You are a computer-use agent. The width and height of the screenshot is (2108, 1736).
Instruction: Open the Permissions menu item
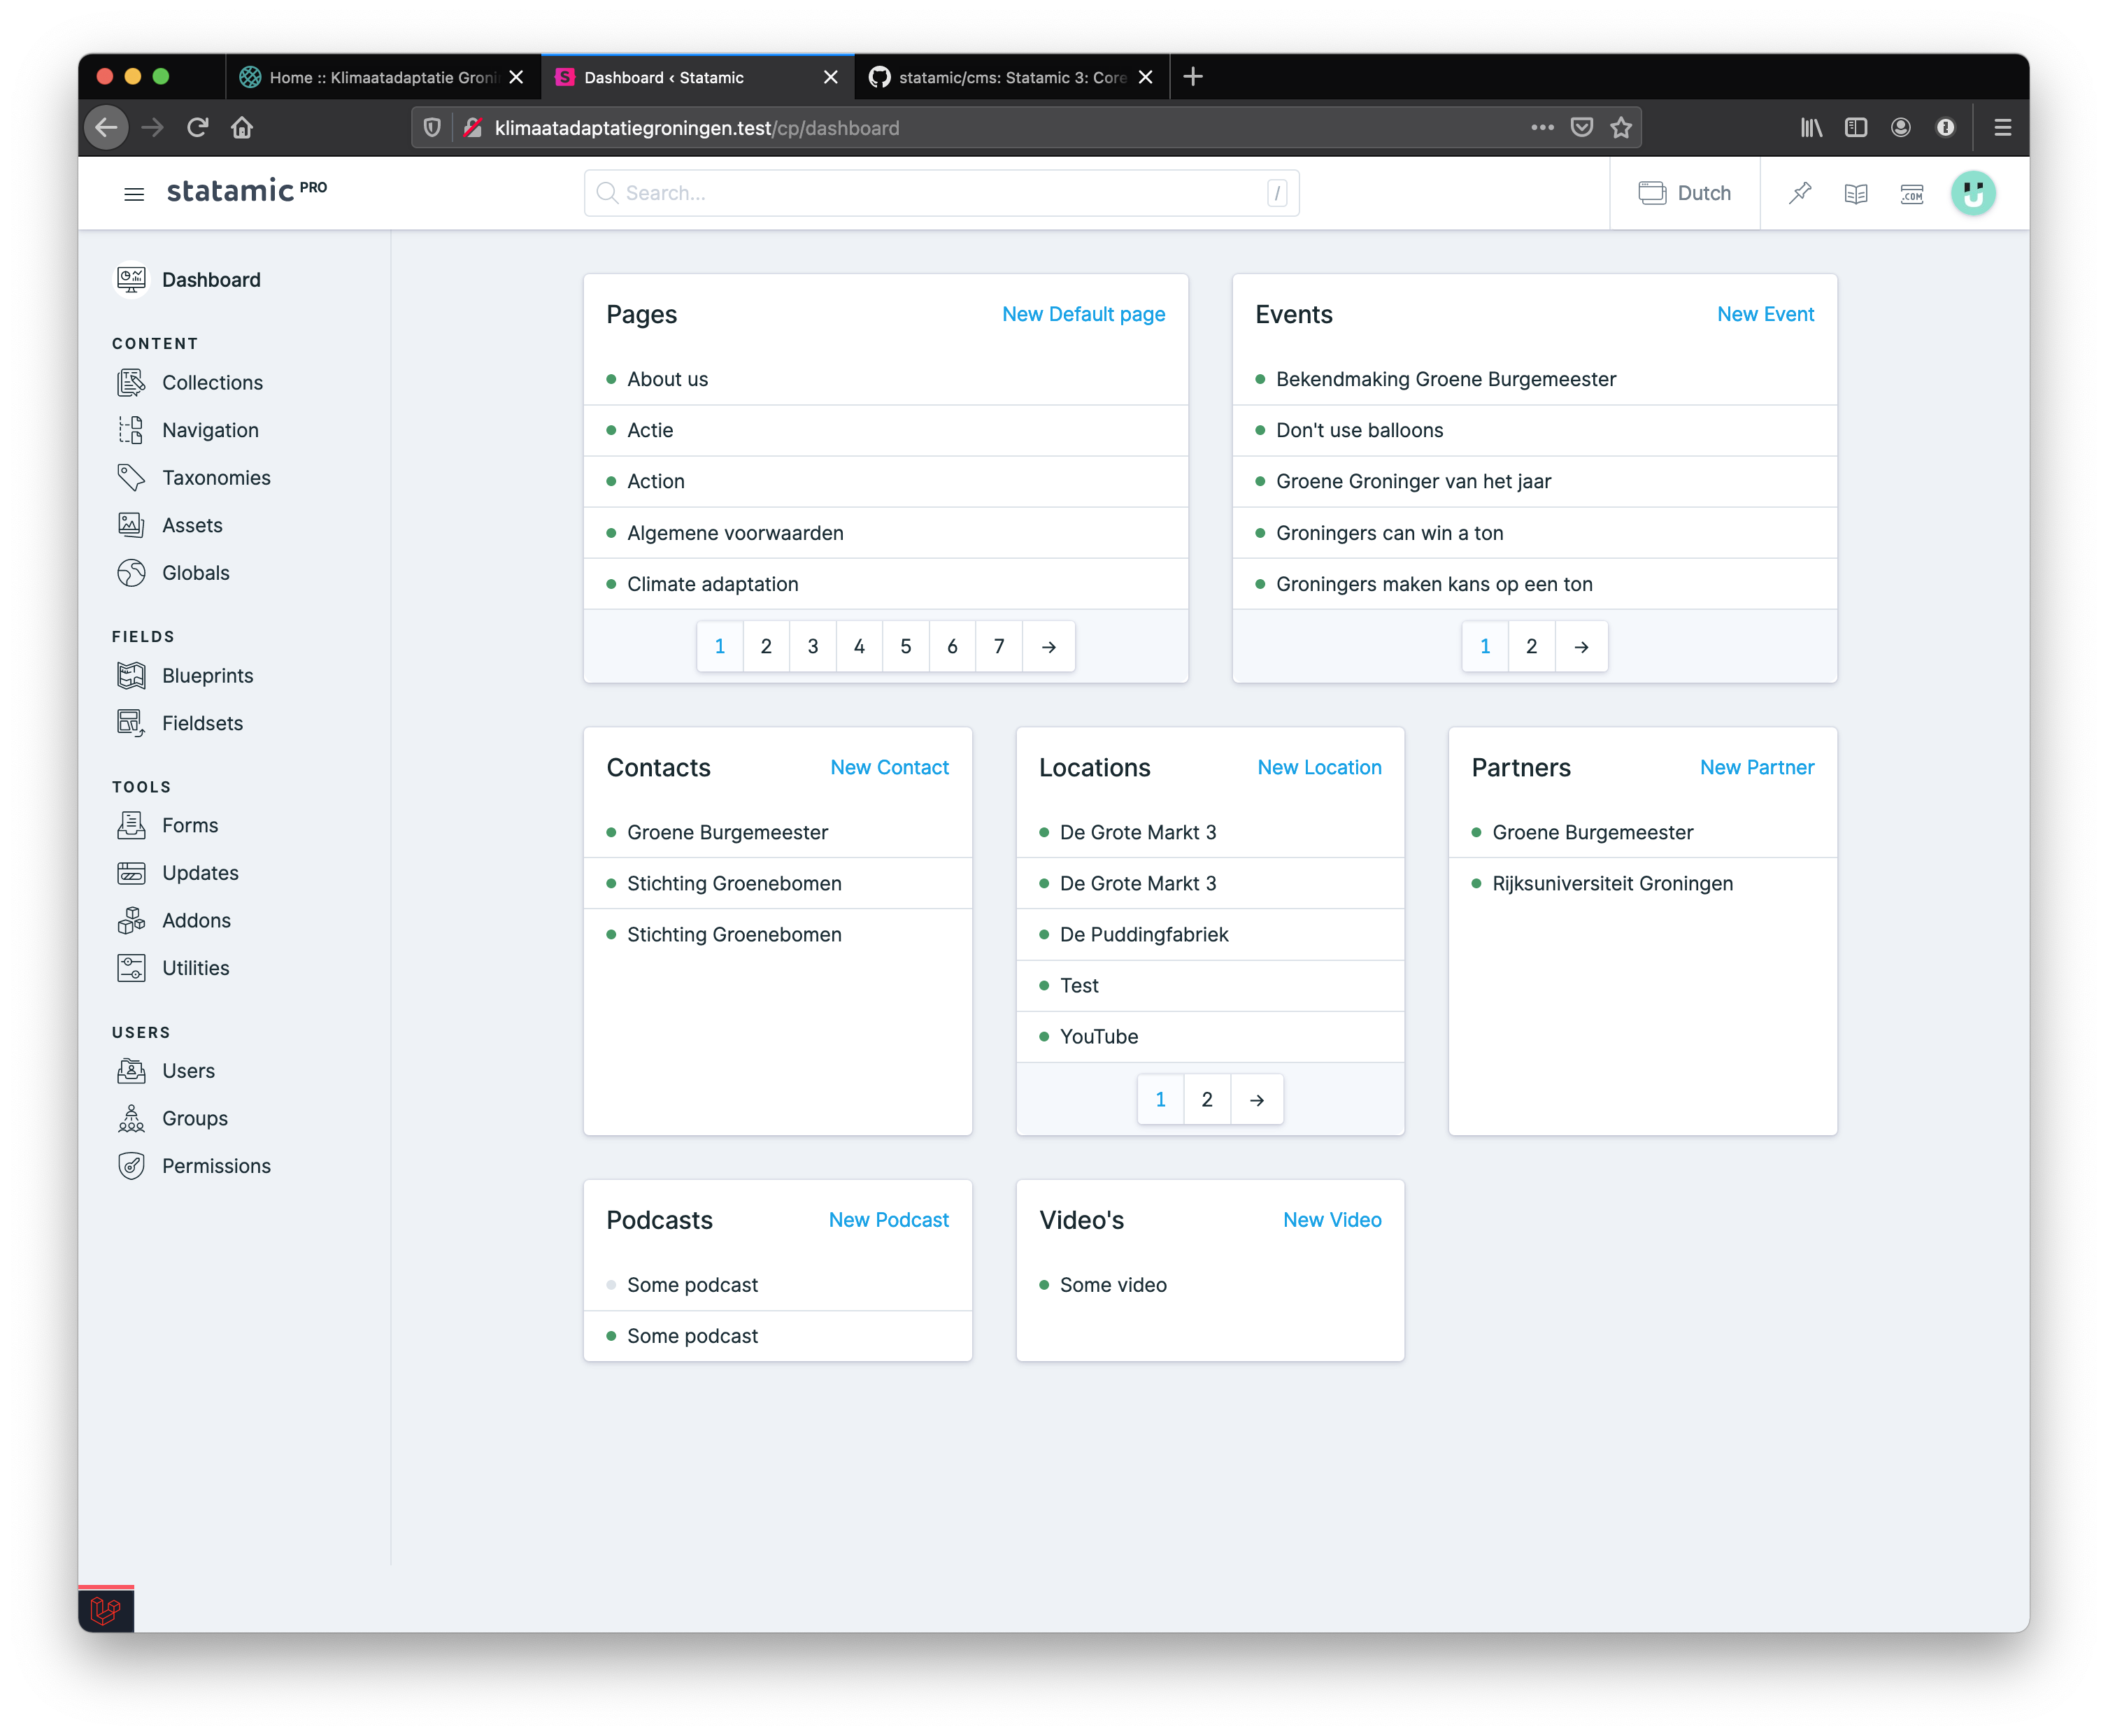tap(216, 1166)
